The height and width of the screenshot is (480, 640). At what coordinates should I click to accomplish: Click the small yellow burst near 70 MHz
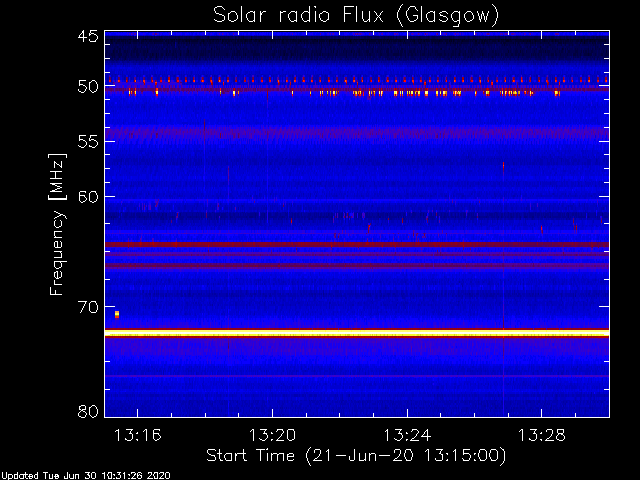[117, 314]
